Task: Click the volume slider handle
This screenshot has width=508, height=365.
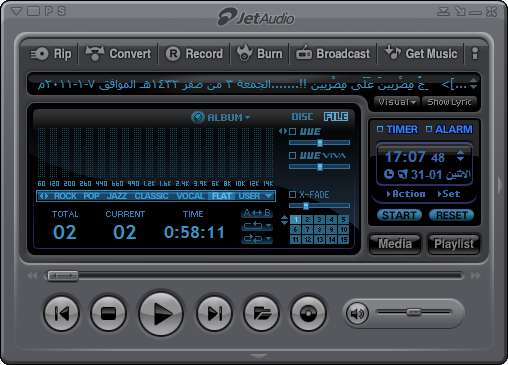Action: tap(414, 312)
